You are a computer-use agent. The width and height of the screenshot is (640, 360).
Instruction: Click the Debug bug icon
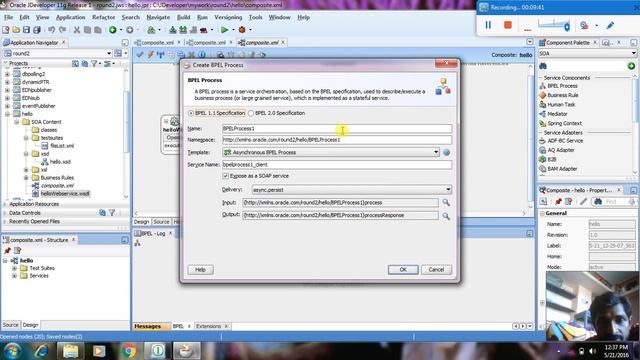[x=242, y=30]
